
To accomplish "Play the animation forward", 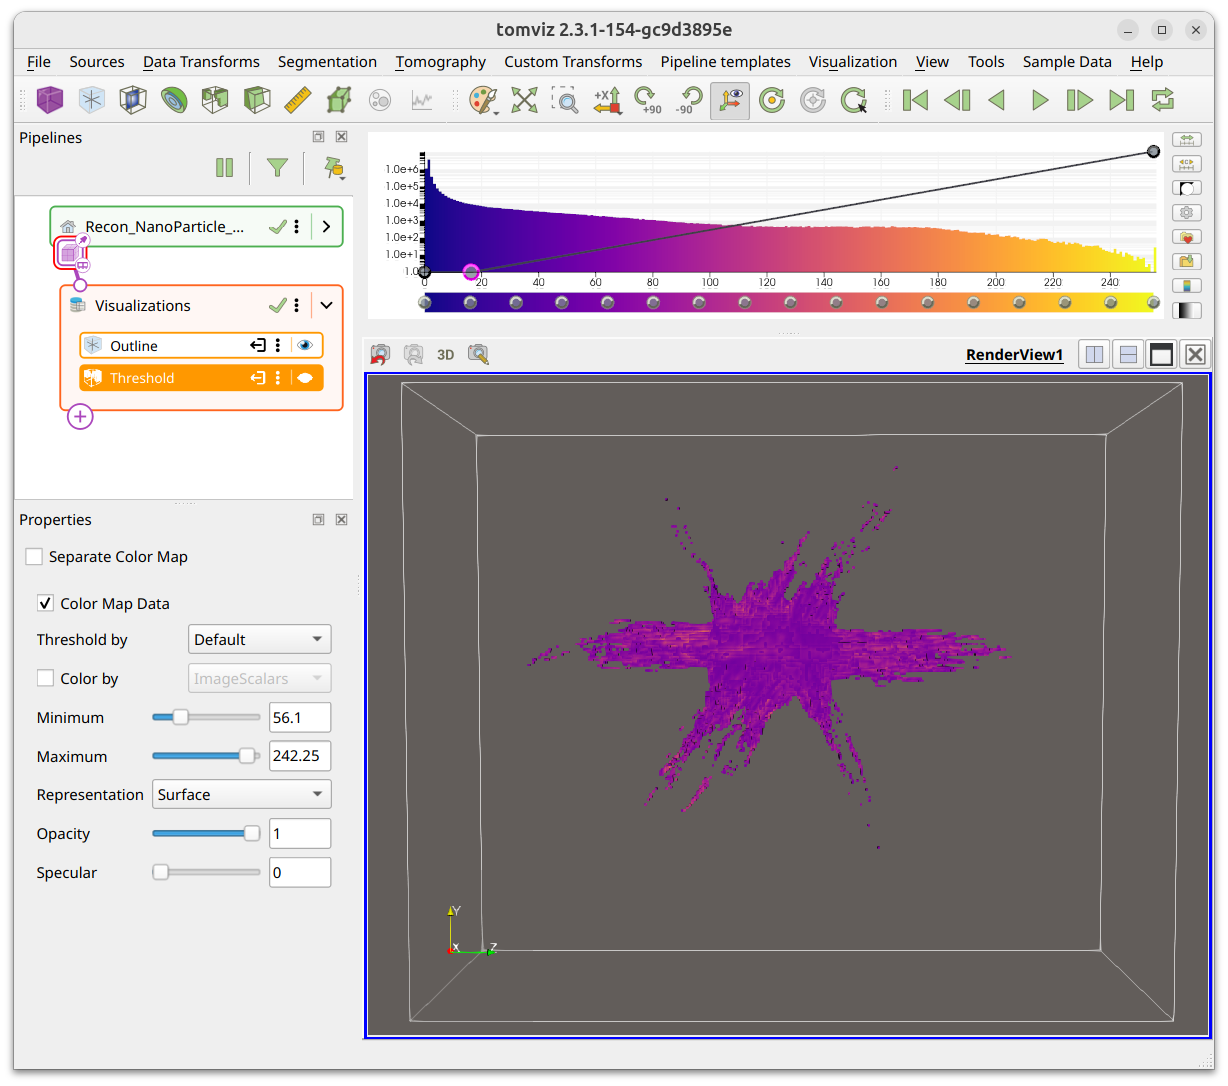I will [x=1040, y=100].
